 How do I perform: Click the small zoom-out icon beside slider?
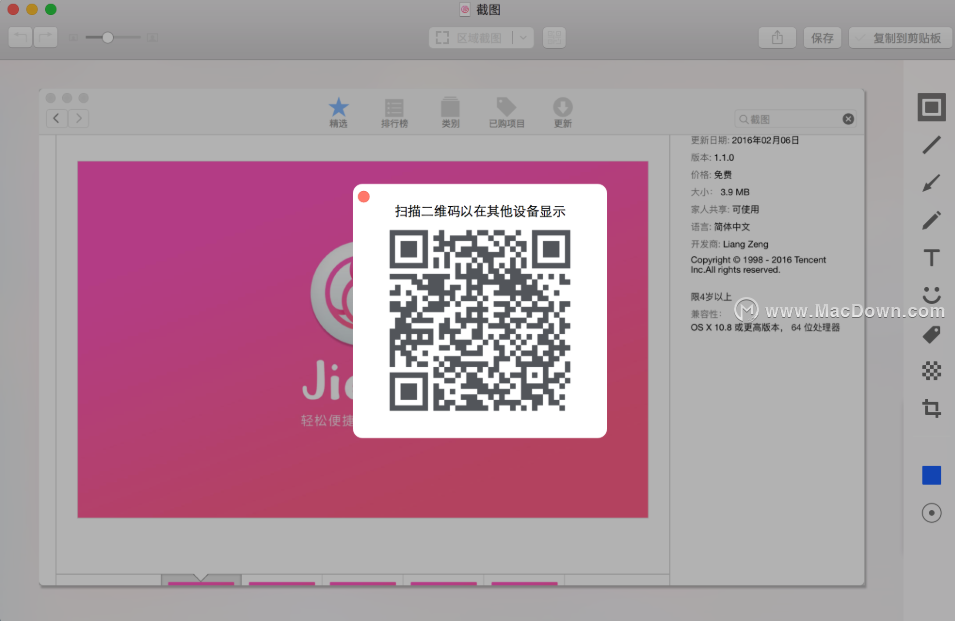pos(73,38)
